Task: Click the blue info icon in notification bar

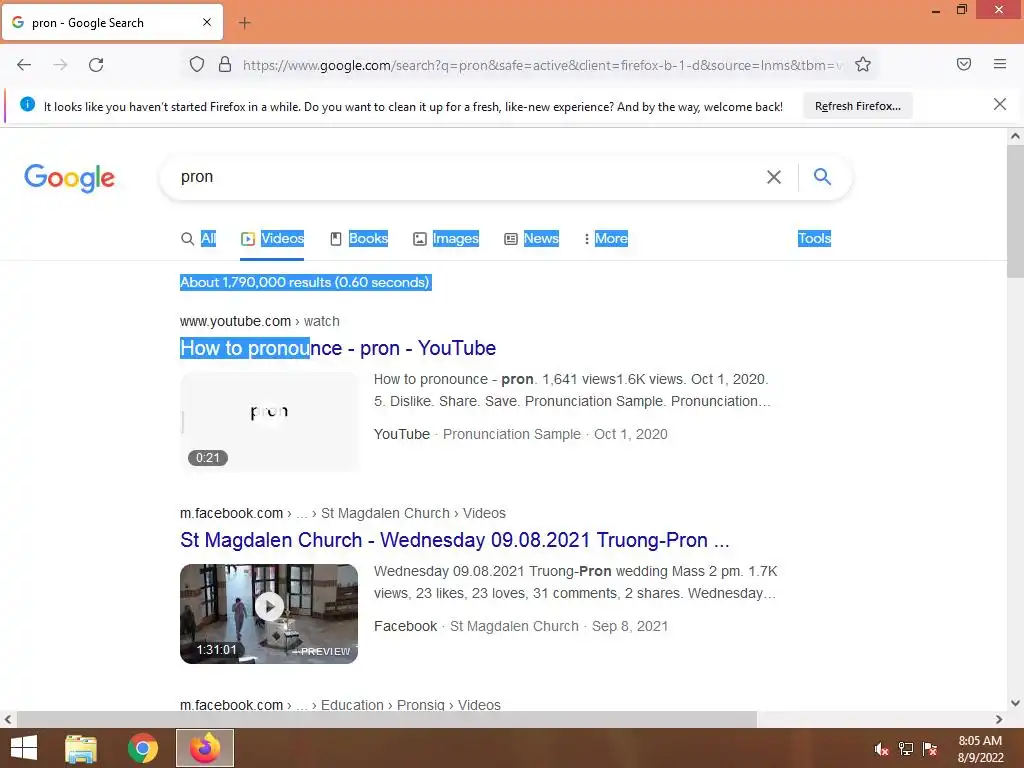Action: [x=27, y=104]
